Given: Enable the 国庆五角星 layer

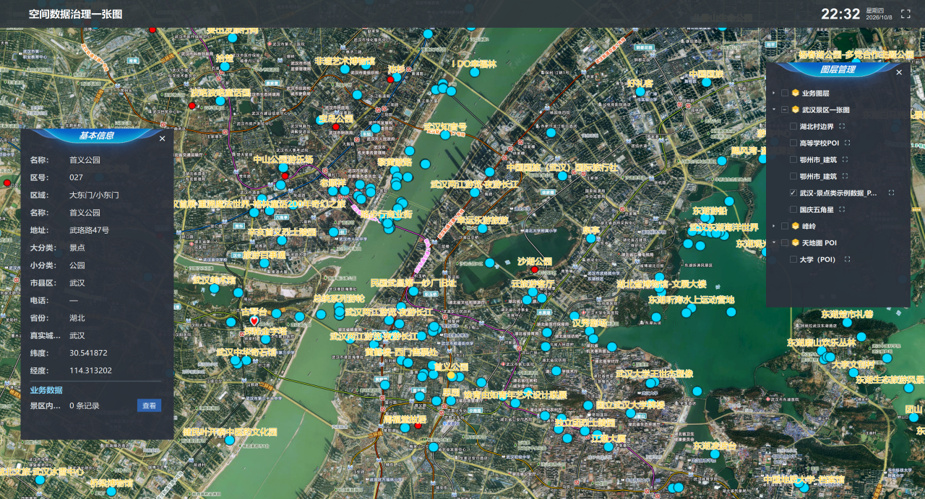Looking at the screenshot, I should pyautogui.click(x=793, y=209).
